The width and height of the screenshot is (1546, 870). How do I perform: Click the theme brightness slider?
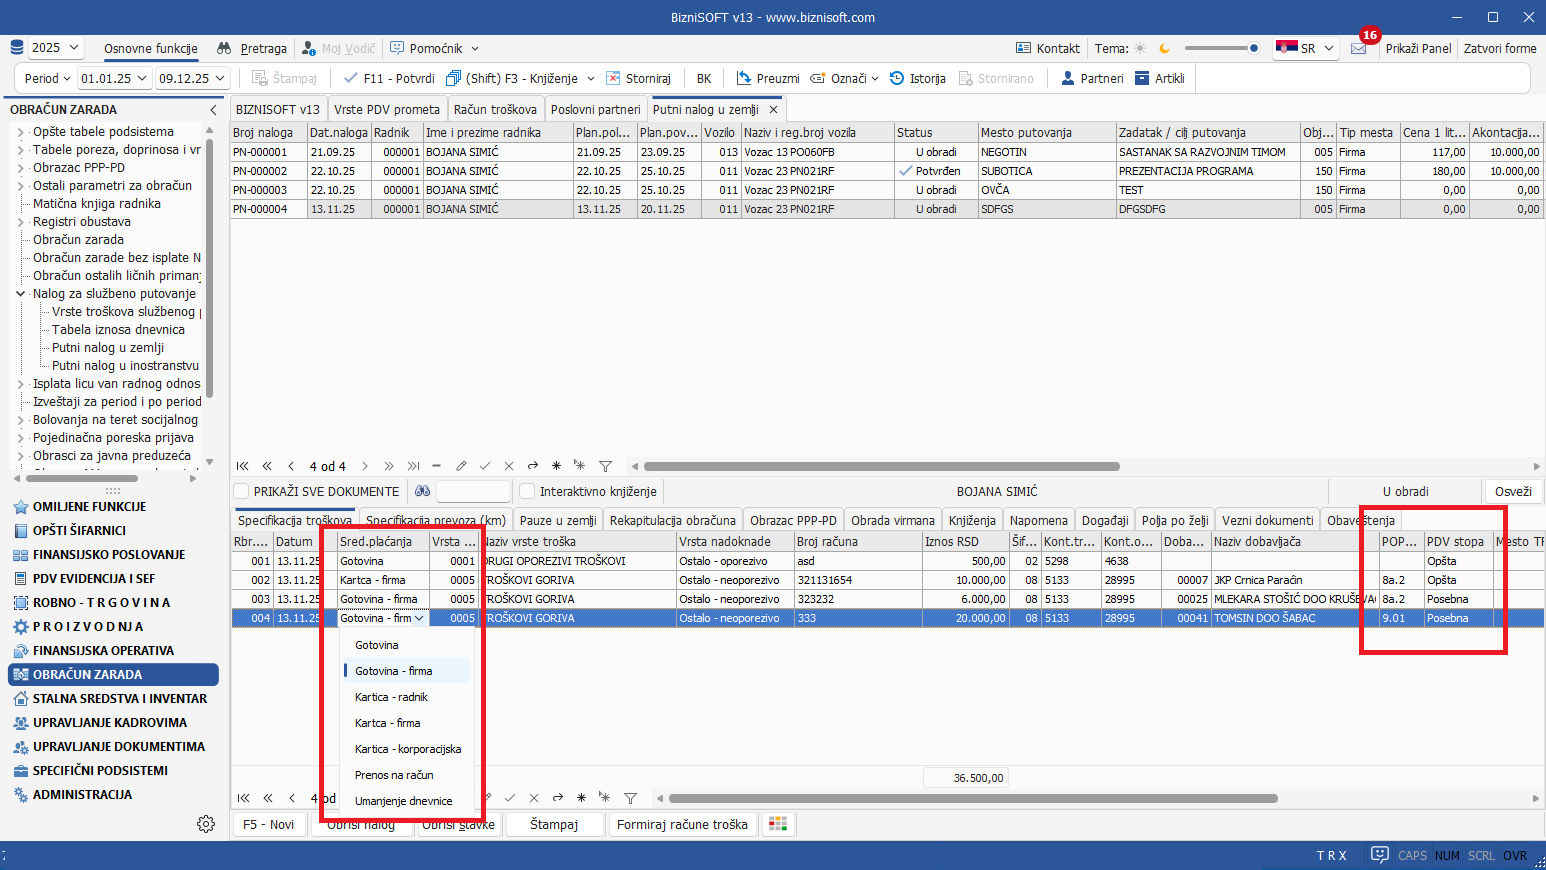pos(1221,48)
